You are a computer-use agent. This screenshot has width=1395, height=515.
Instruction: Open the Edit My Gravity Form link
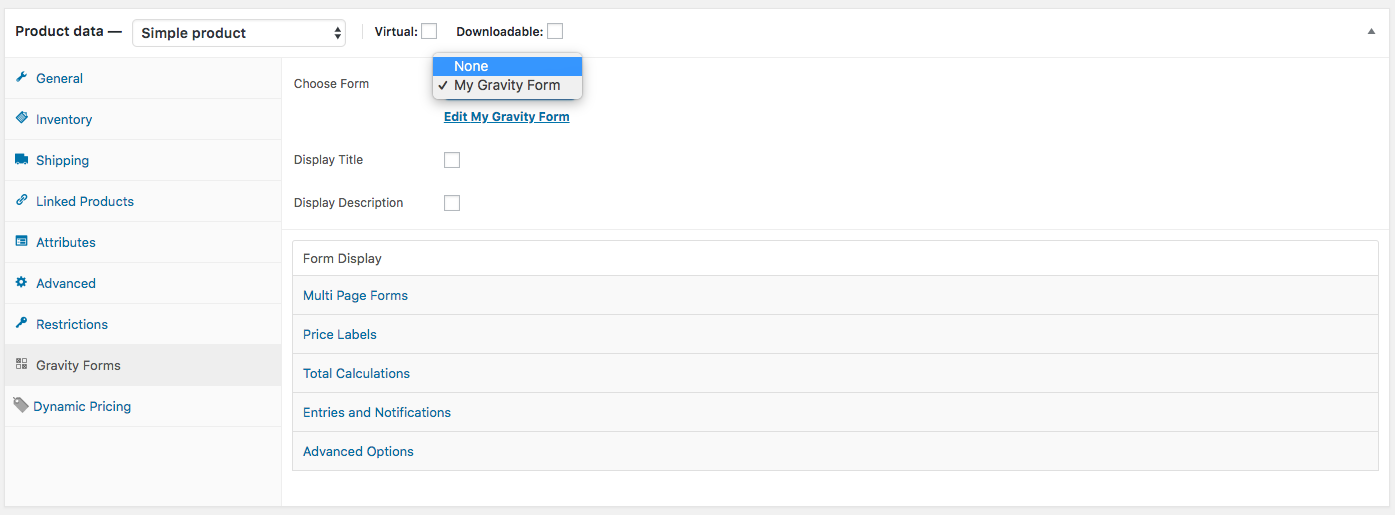pos(507,117)
